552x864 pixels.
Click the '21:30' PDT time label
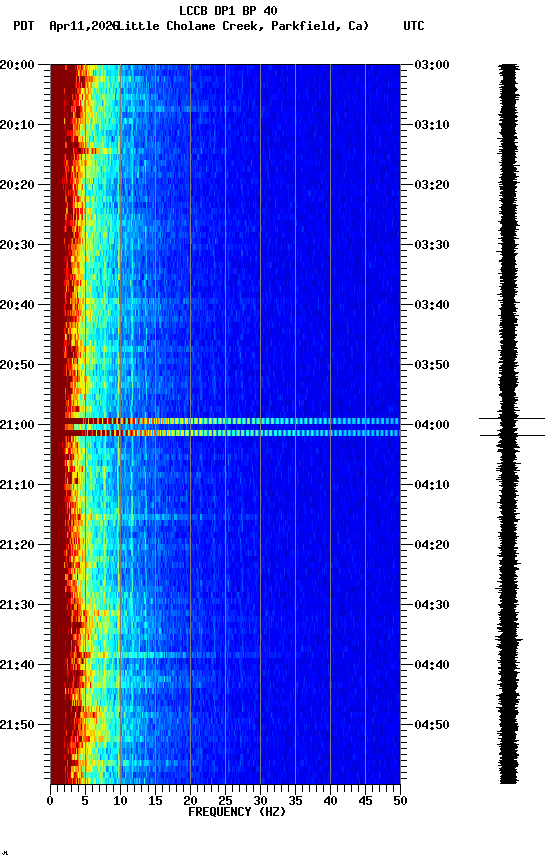17,605
